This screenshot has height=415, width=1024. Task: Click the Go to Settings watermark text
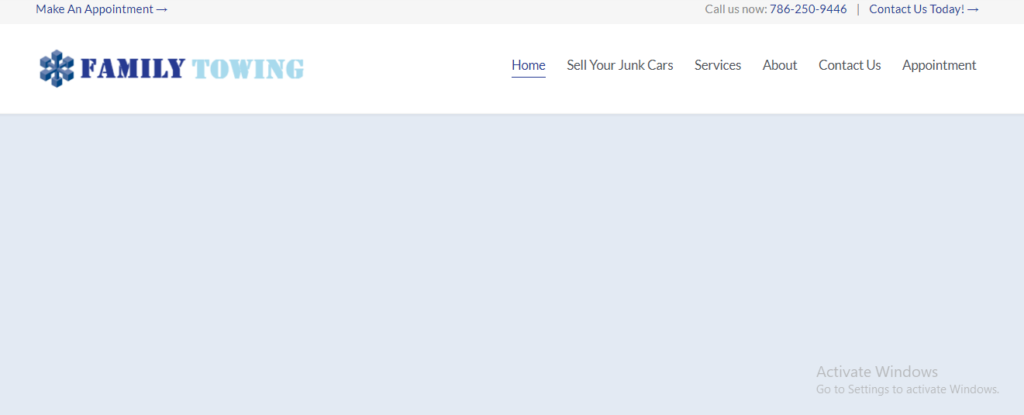pyautogui.click(x=907, y=389)
